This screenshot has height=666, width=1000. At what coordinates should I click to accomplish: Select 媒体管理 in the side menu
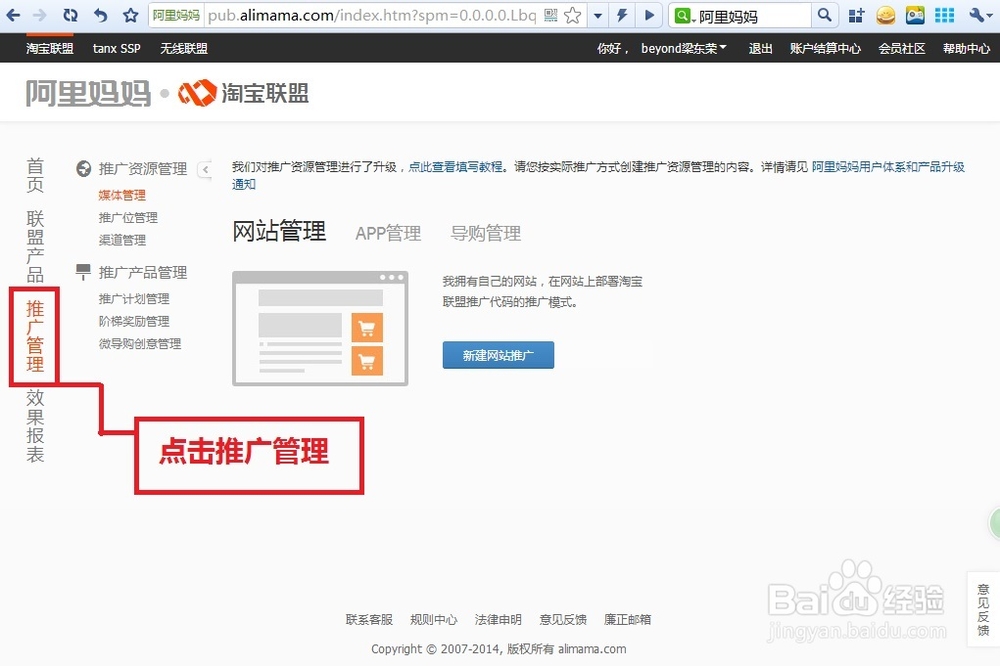coord(122,195)
